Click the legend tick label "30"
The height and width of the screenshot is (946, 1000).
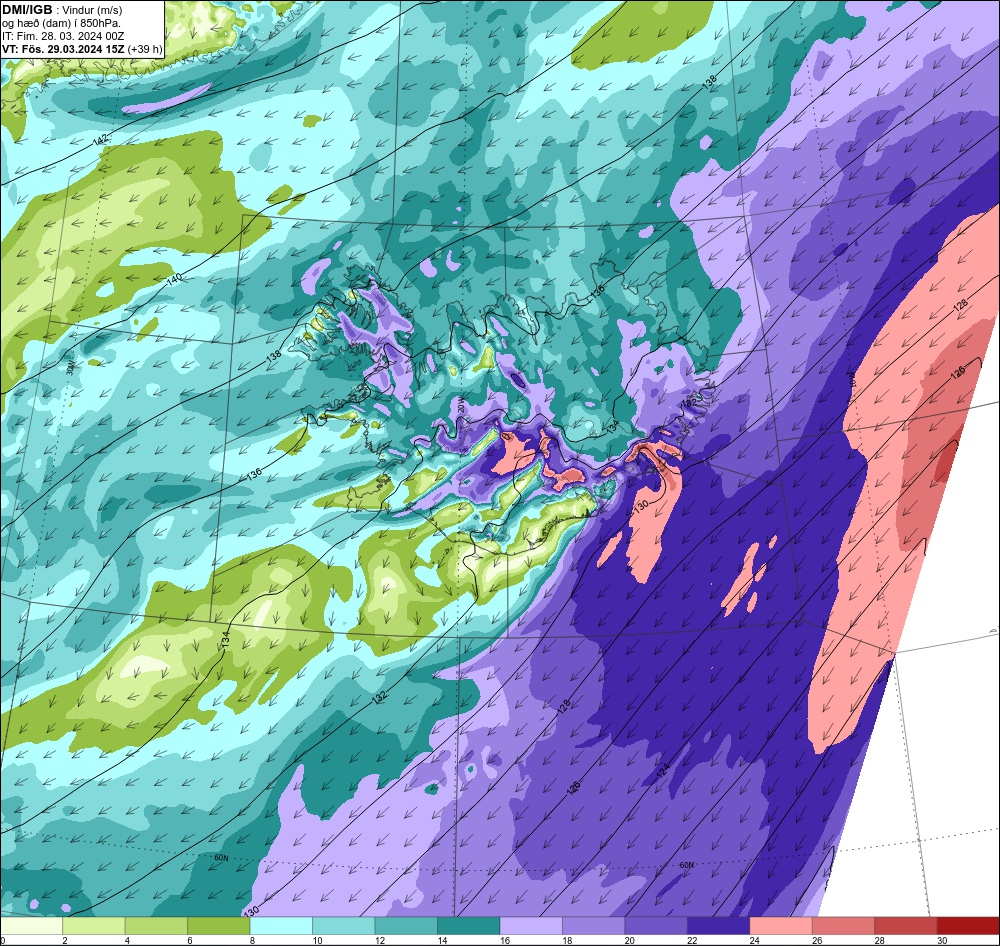[943, 940]
